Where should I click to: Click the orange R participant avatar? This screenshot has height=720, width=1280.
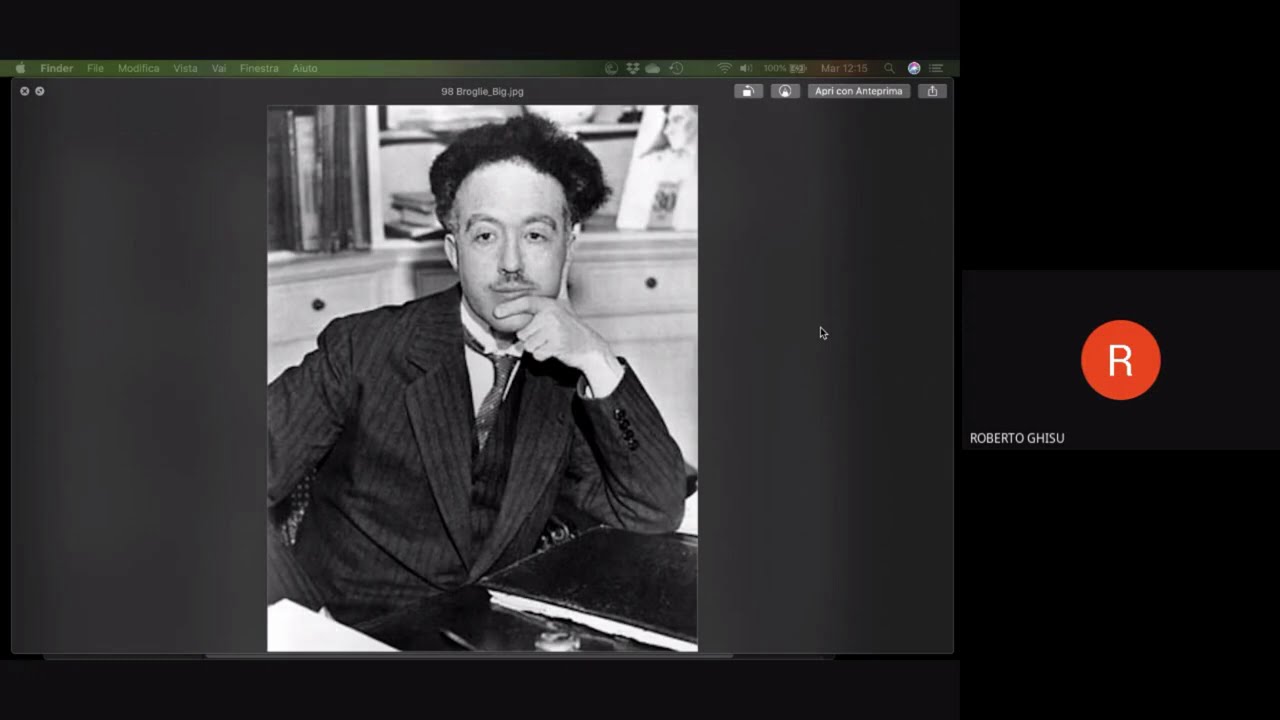tap(1120, 360)
